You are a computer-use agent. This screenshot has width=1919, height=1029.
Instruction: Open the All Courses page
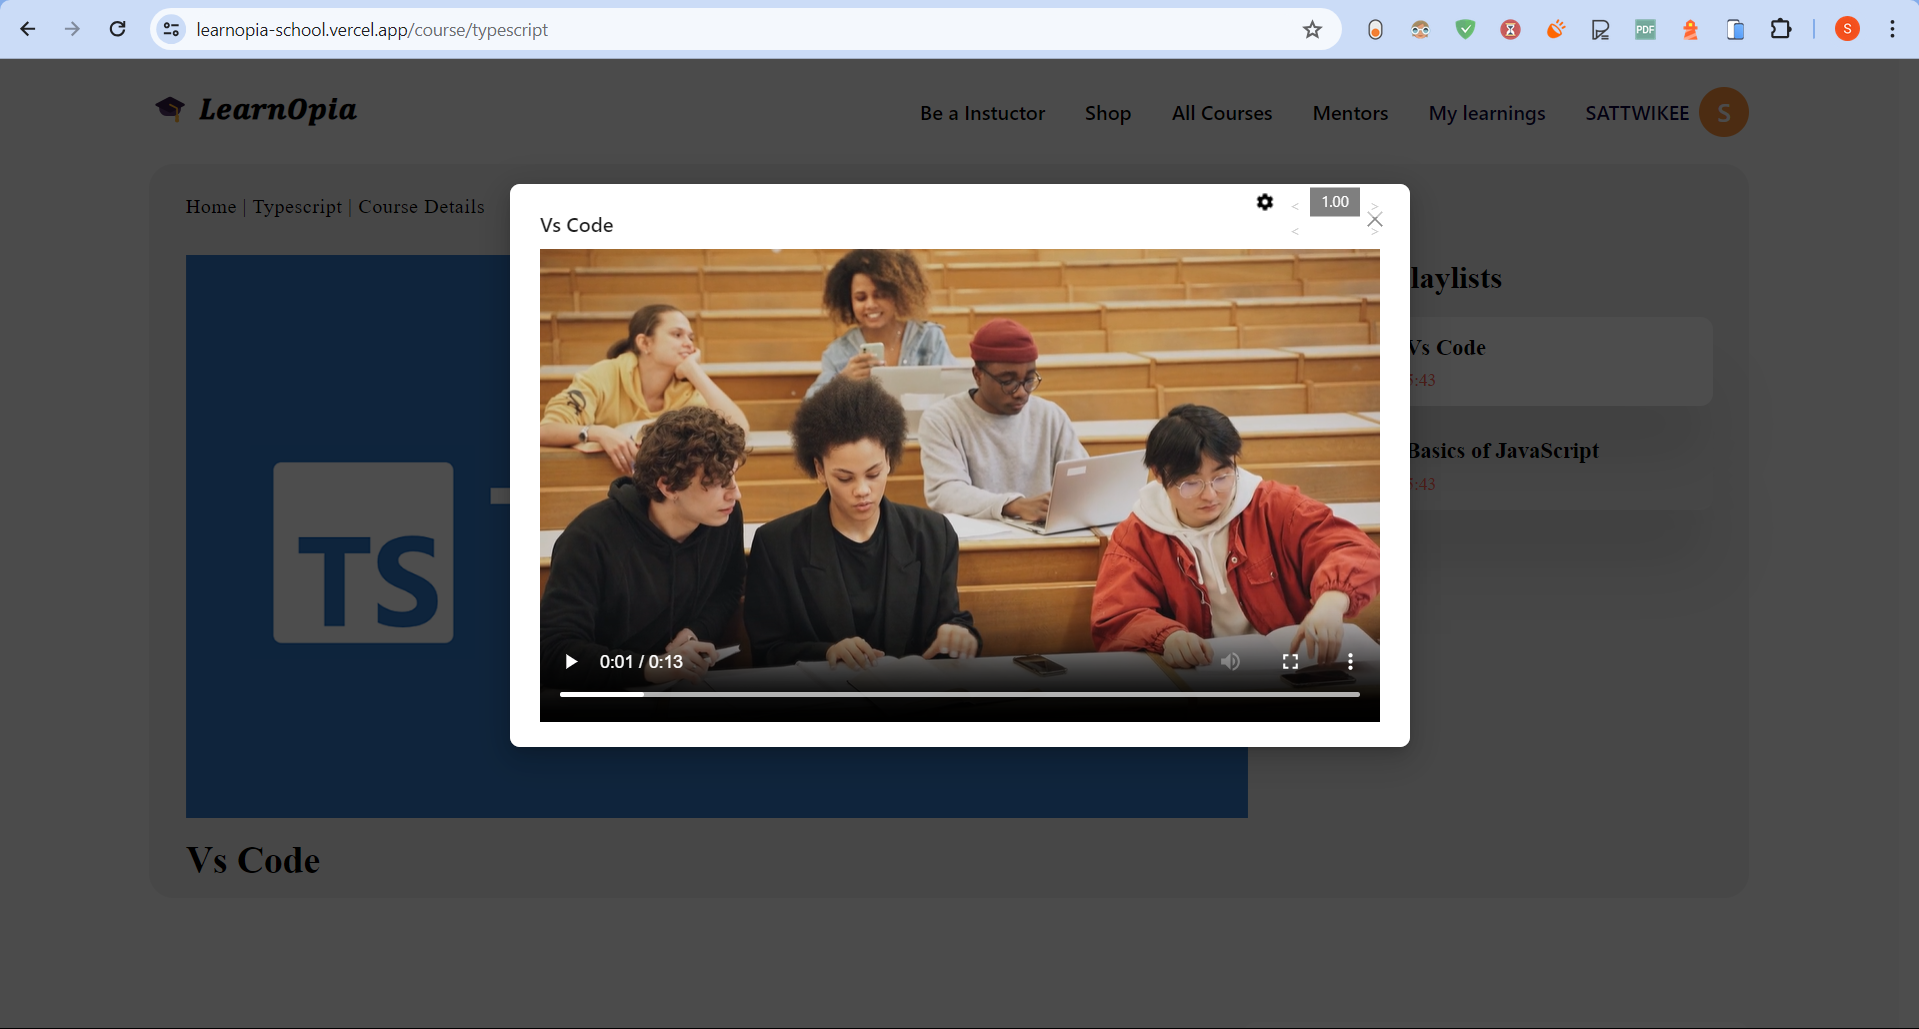point(1222,113)
